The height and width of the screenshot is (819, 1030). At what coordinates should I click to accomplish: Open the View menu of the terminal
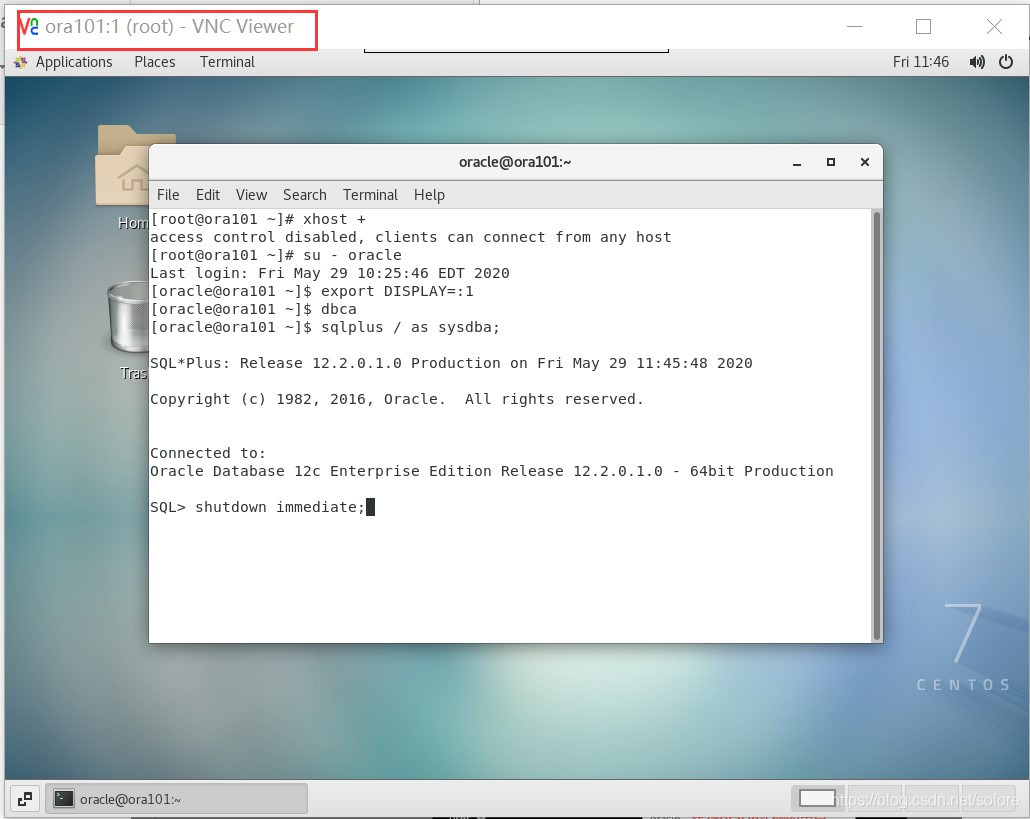(x=251, y=194)
